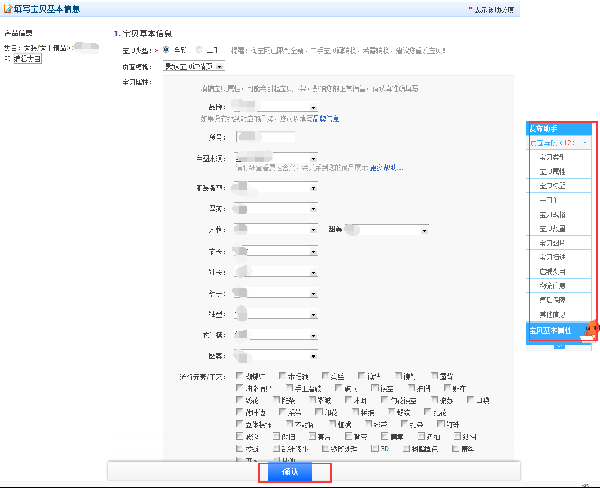
Task: Select the 二手 radio button
Action: pos(199,47)
